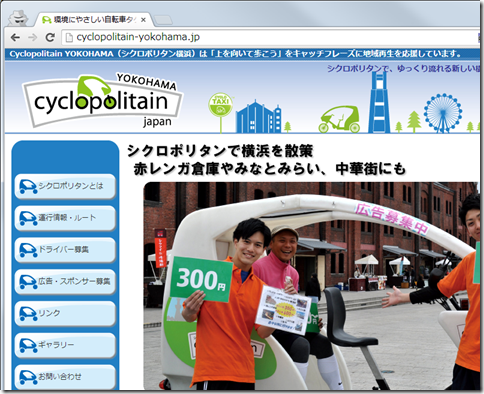The width and height of the screenshot is (484, 394).
Task: Click the car icon beside 広告・スポンサー募集
Action: click(28, 282)
